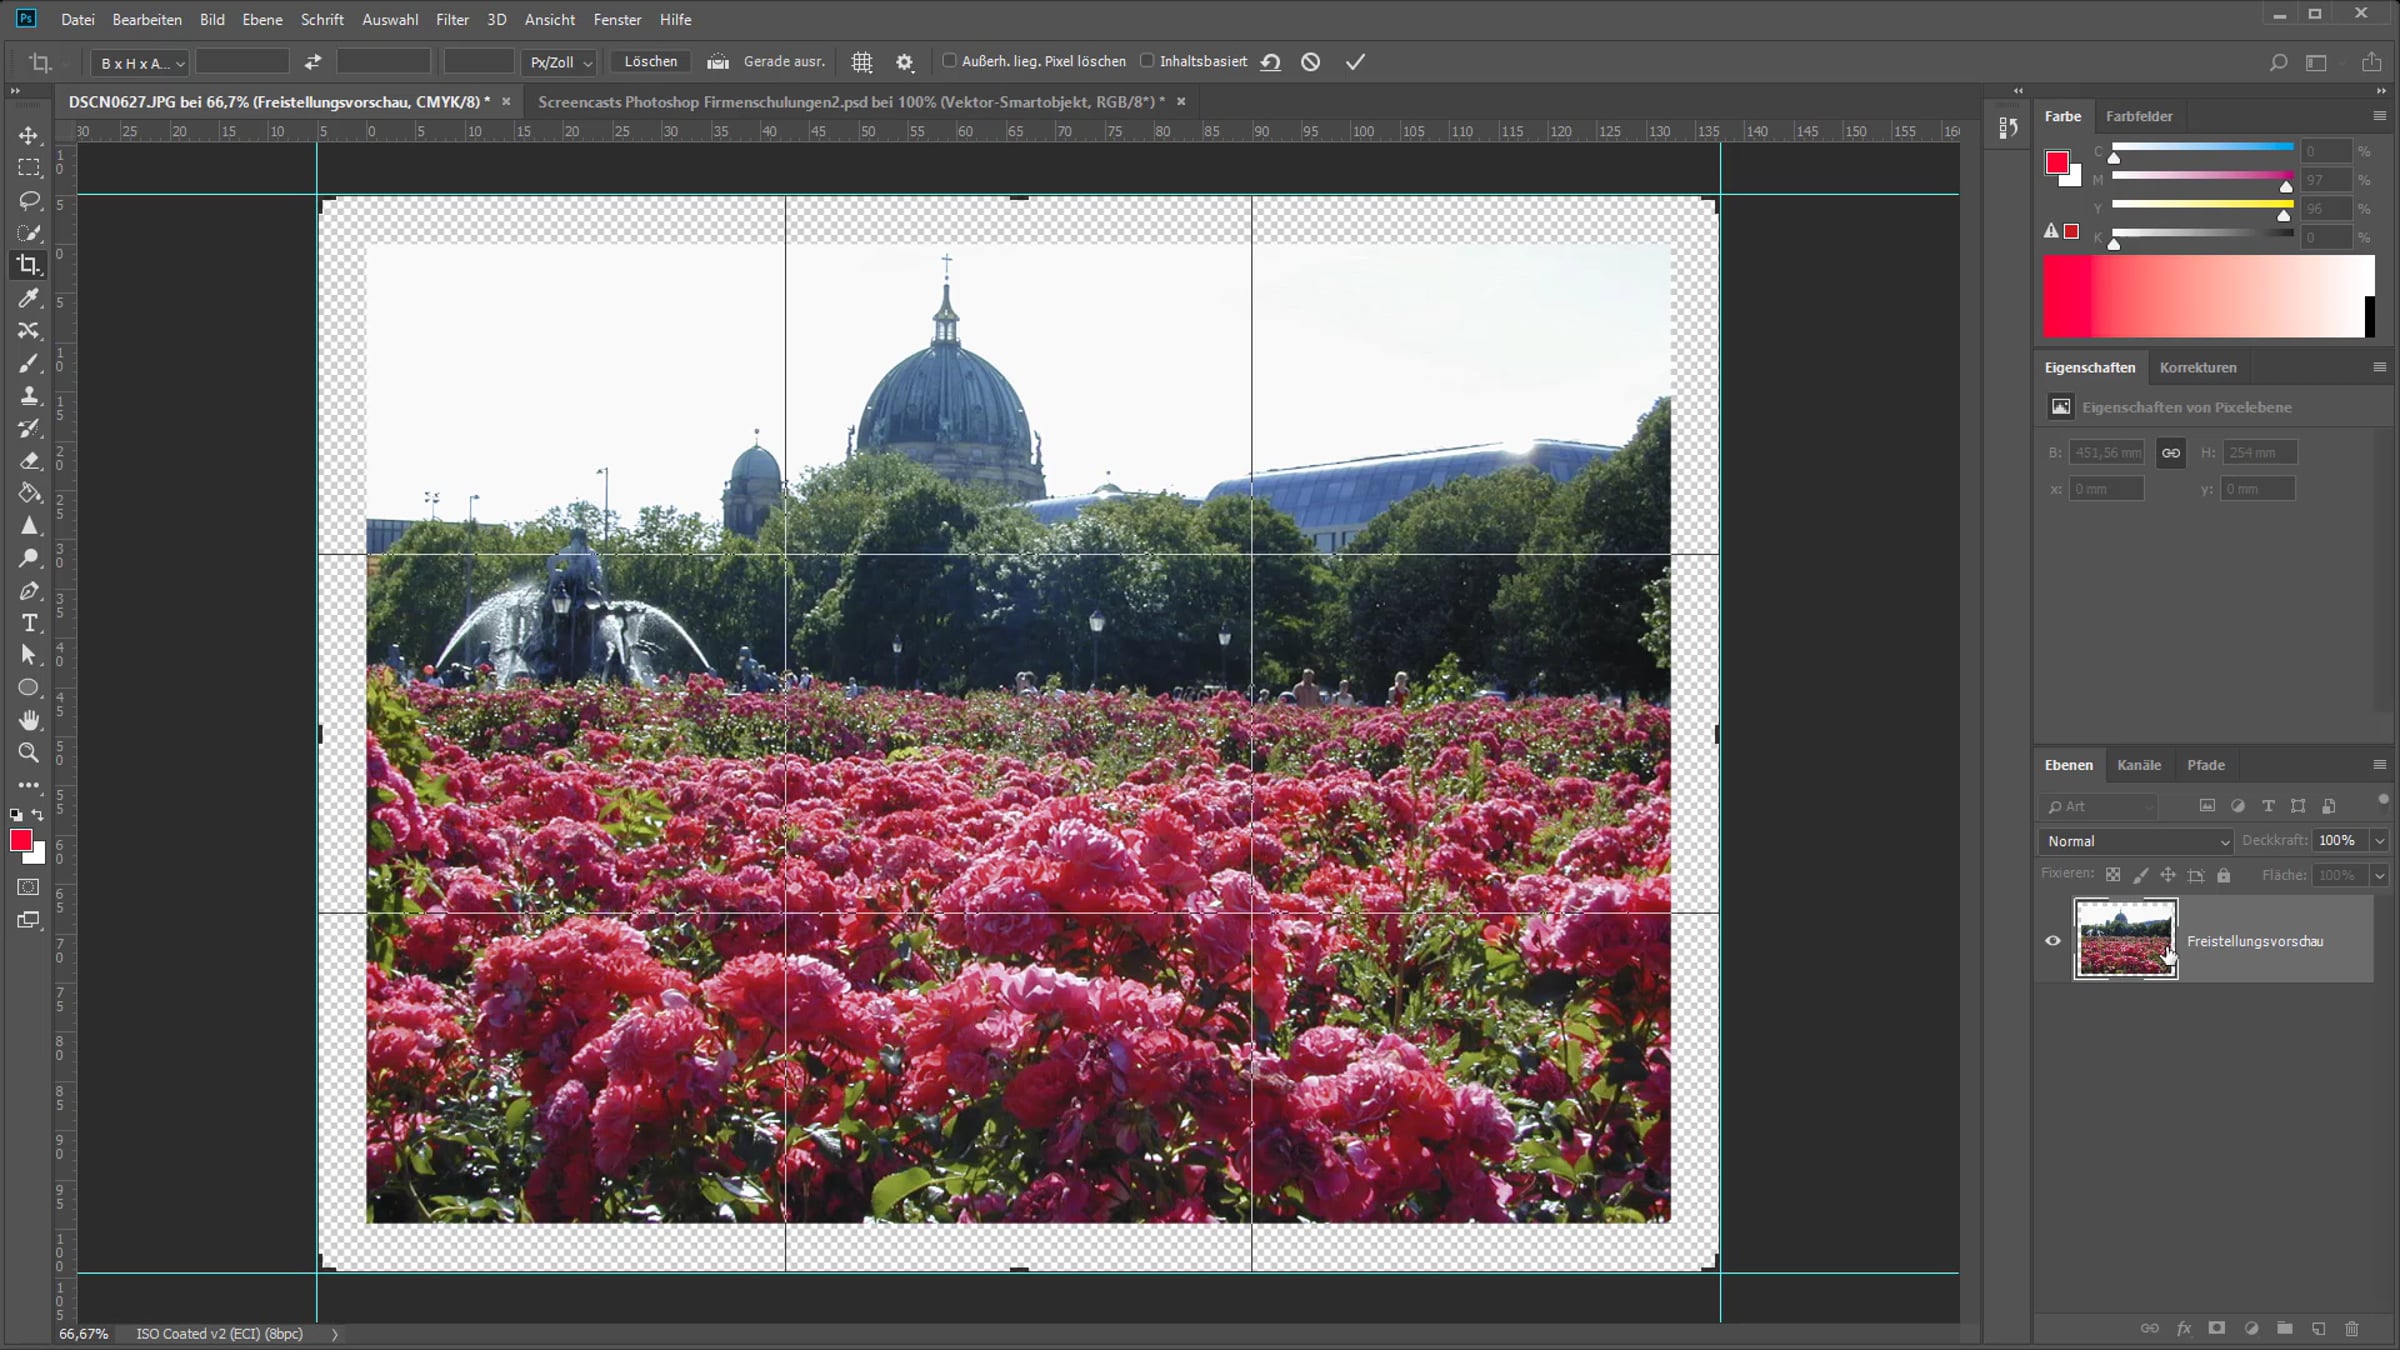Image resolution: width=2400 pixels, height=1350 pixels.
Task: Swap width and height crop values
Action: click(313, 62)
